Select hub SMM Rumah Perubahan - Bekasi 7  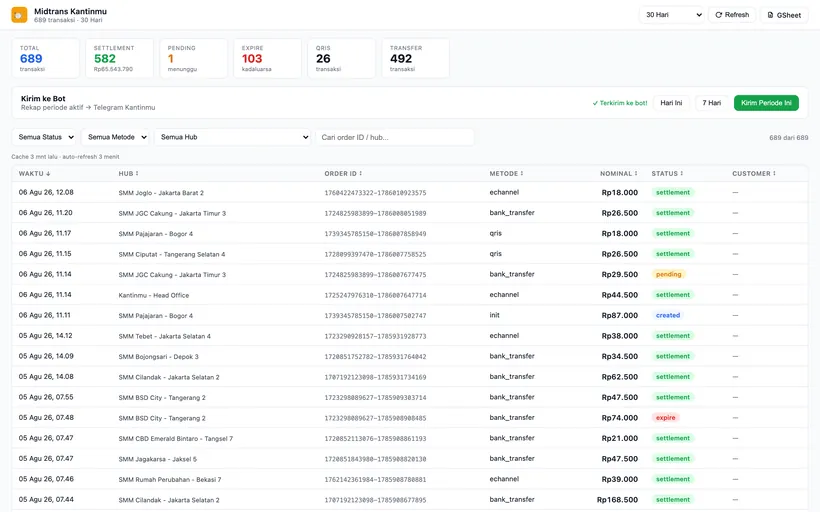pos(170,480)
